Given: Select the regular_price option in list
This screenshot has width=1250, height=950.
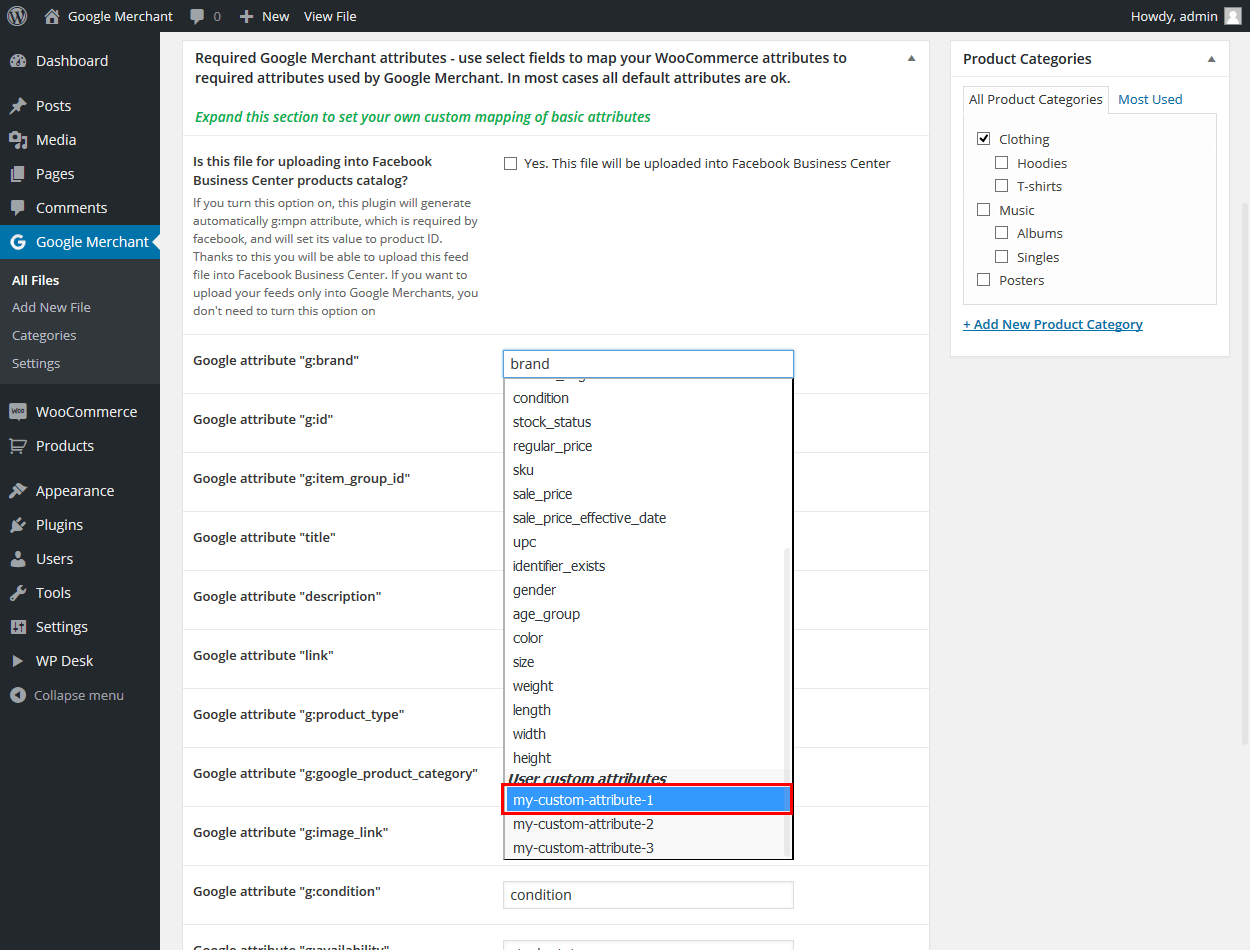Looking at the screenshot, I should click(x=648, y=446).
